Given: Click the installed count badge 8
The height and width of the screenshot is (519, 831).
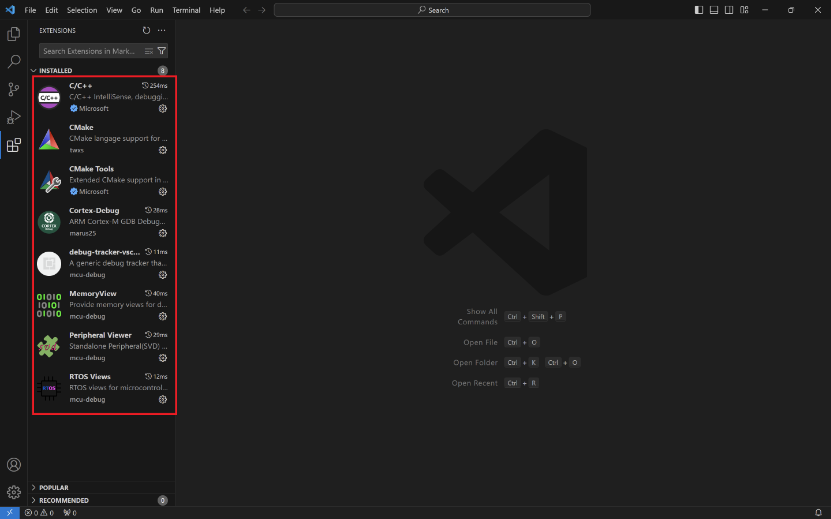Looking at the screenshot, I should 163,71.
